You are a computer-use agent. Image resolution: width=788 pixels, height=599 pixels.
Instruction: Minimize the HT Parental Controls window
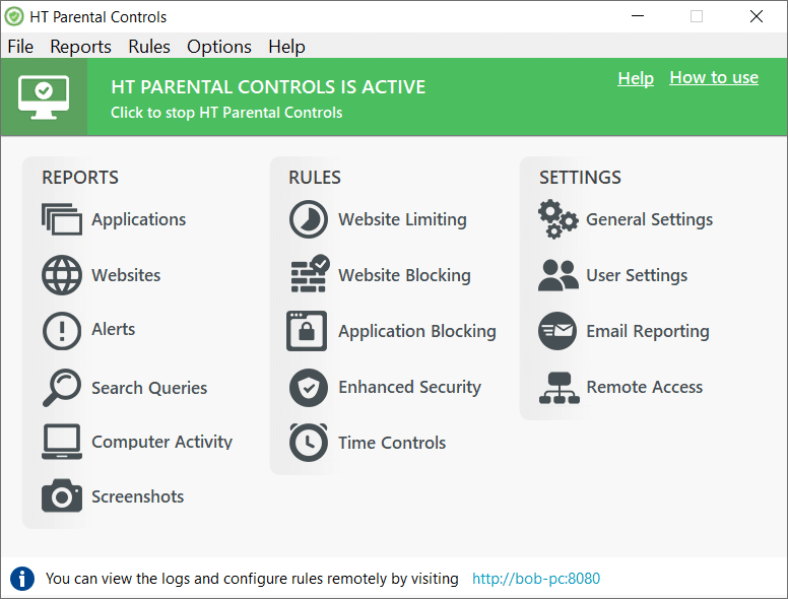point(638,17)
